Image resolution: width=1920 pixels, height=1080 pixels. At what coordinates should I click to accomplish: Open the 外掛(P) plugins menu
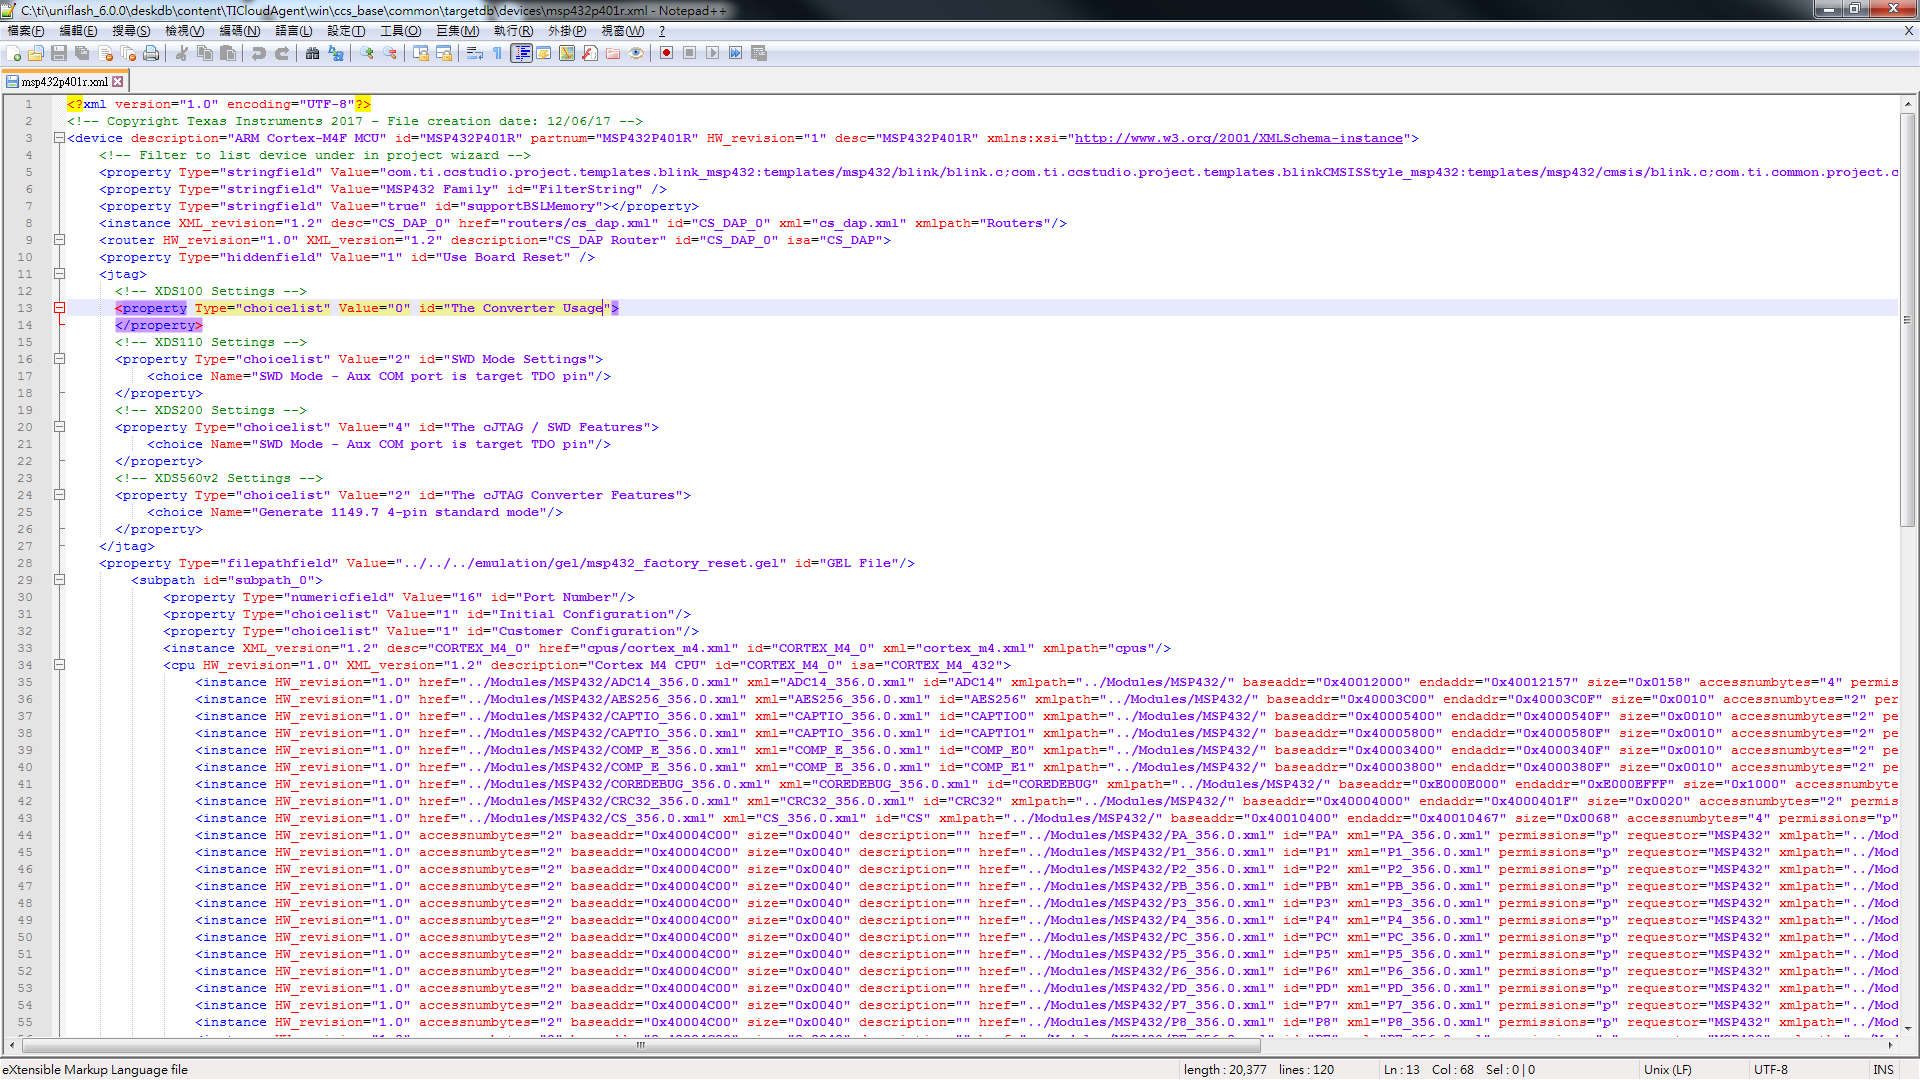coord(566,31)
